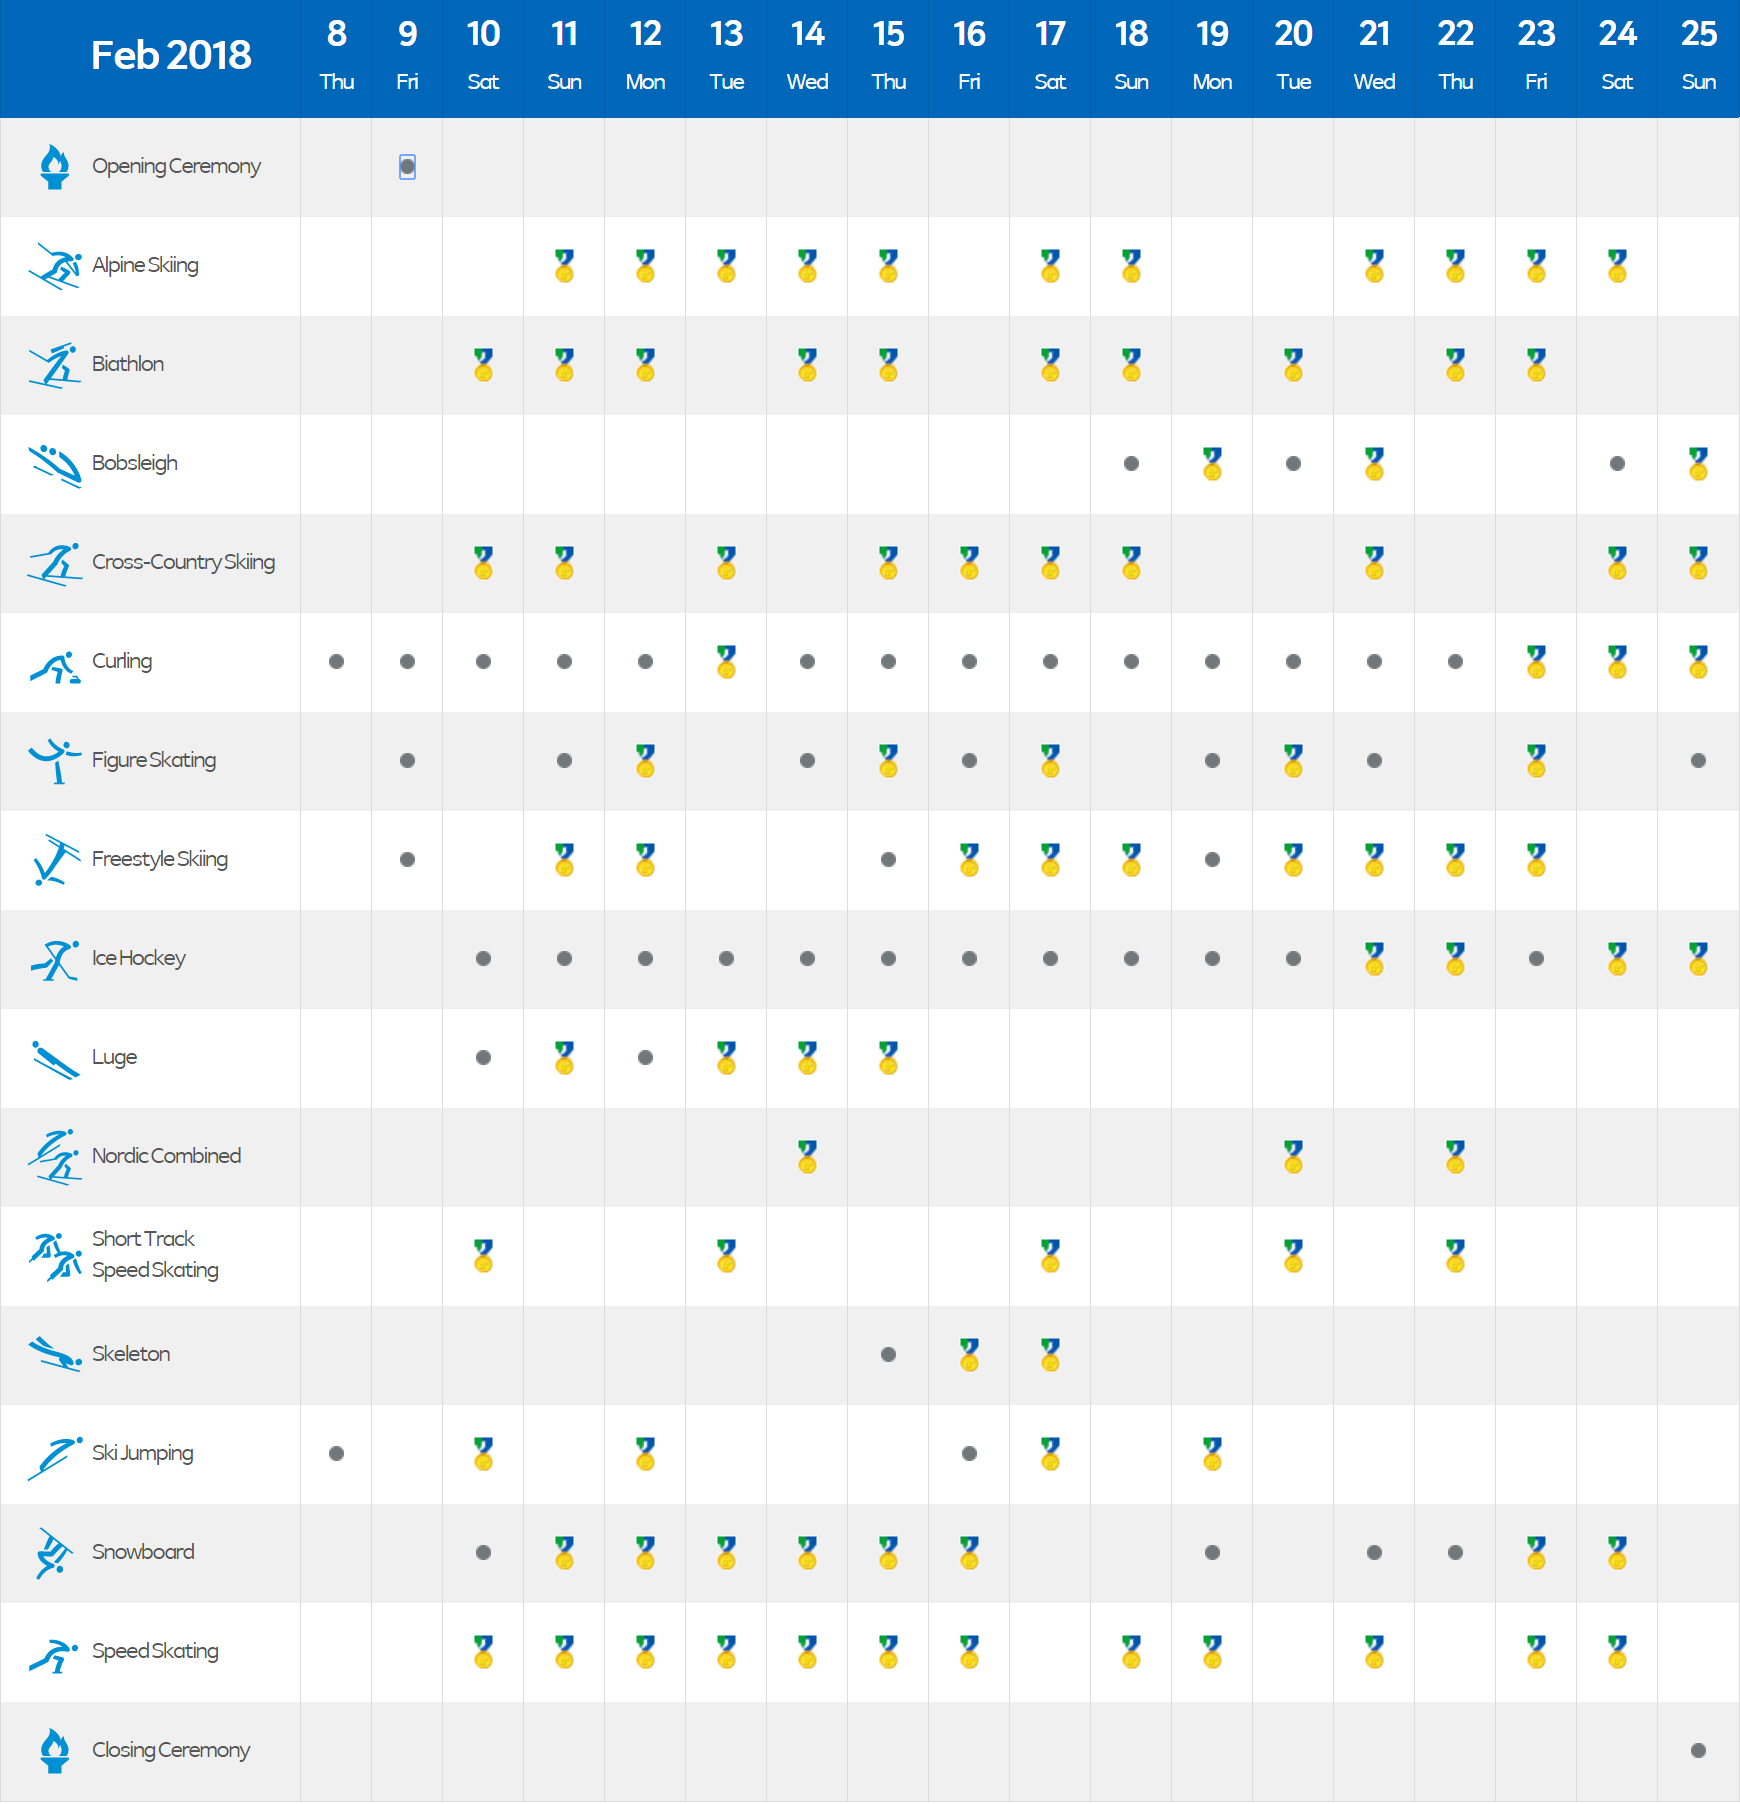Click the Opening Ceremony torch icon
This screenshot has height=1804, width=1740.
click(x=55, y=167)
